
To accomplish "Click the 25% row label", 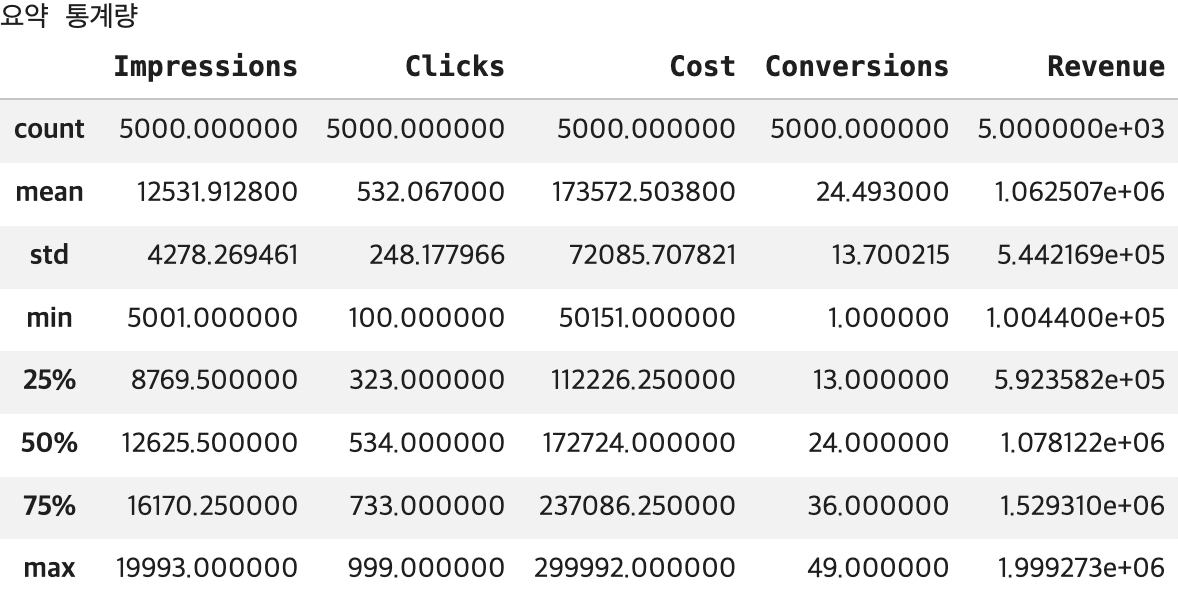I will click(50, 381).
